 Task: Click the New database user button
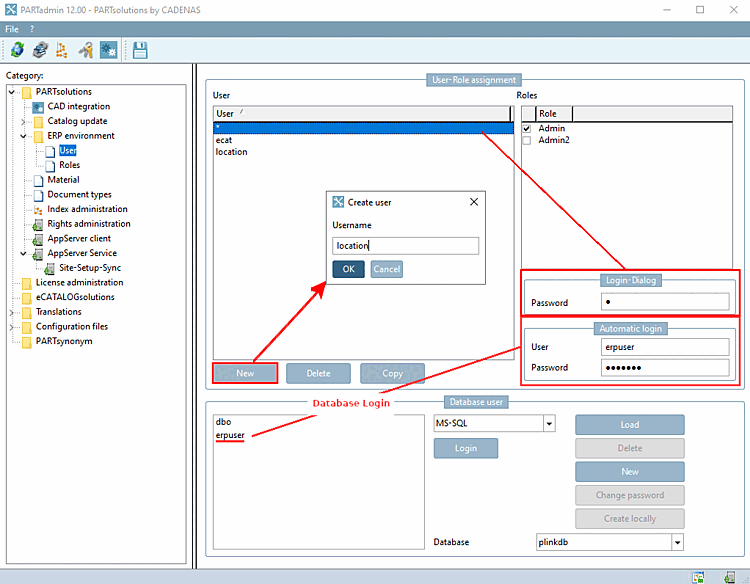pos(630,472)
